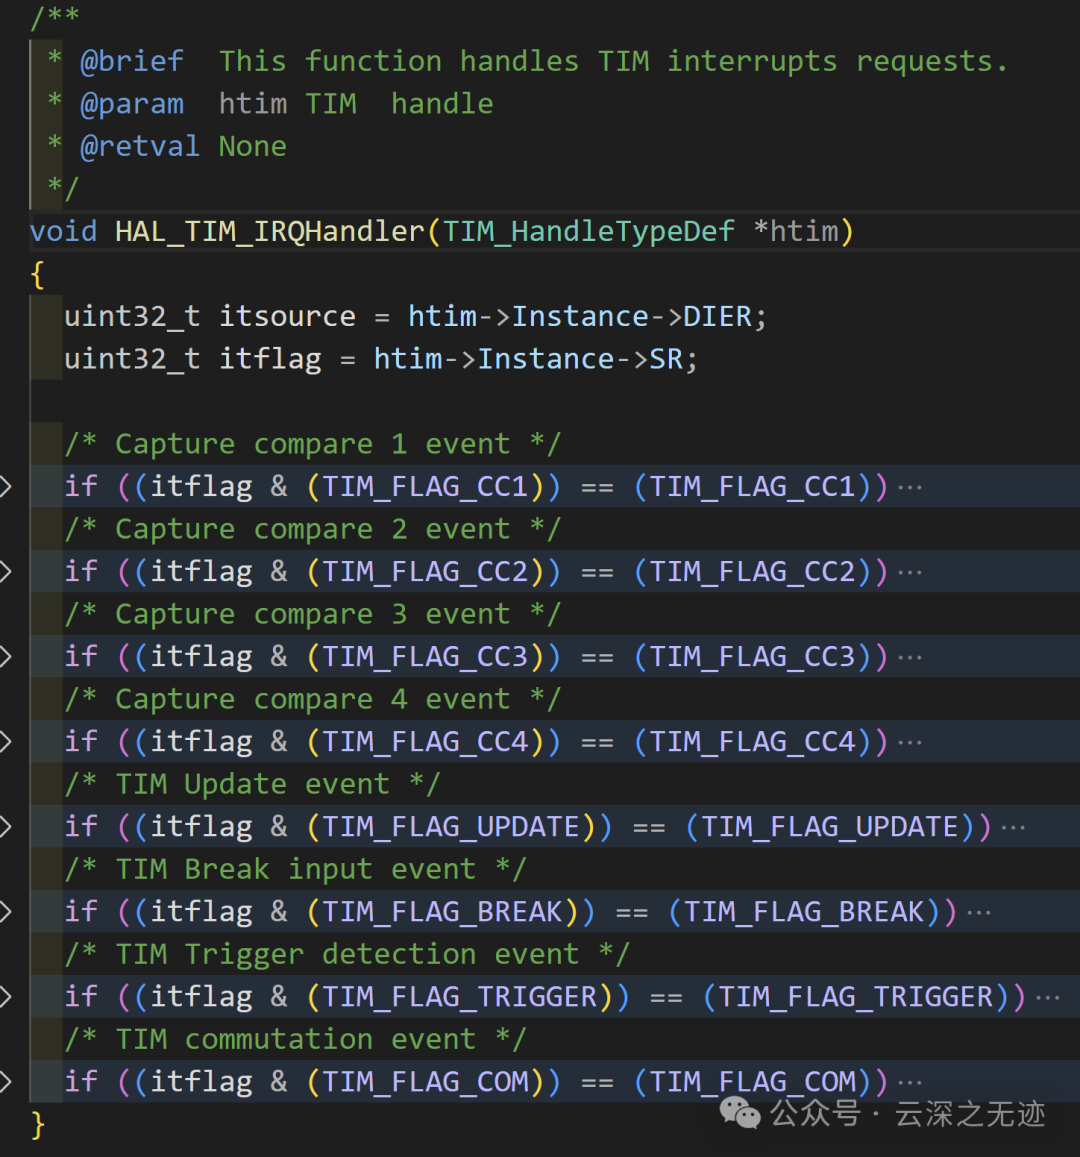The height and width of the screenshot is (1157, 1080).
Task: Expand folded TIM_FLAG_CC2 if block arrow
Action: pos(5,571)
